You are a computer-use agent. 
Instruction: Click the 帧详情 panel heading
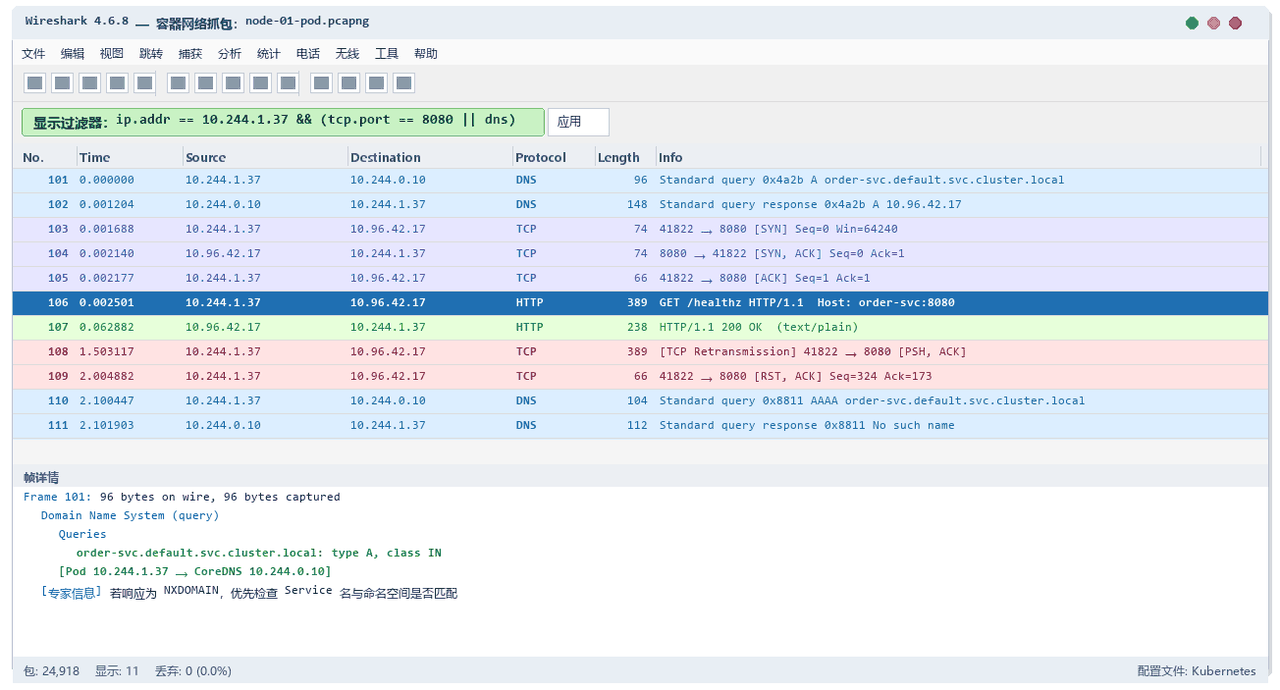click(x=41, y=477)
